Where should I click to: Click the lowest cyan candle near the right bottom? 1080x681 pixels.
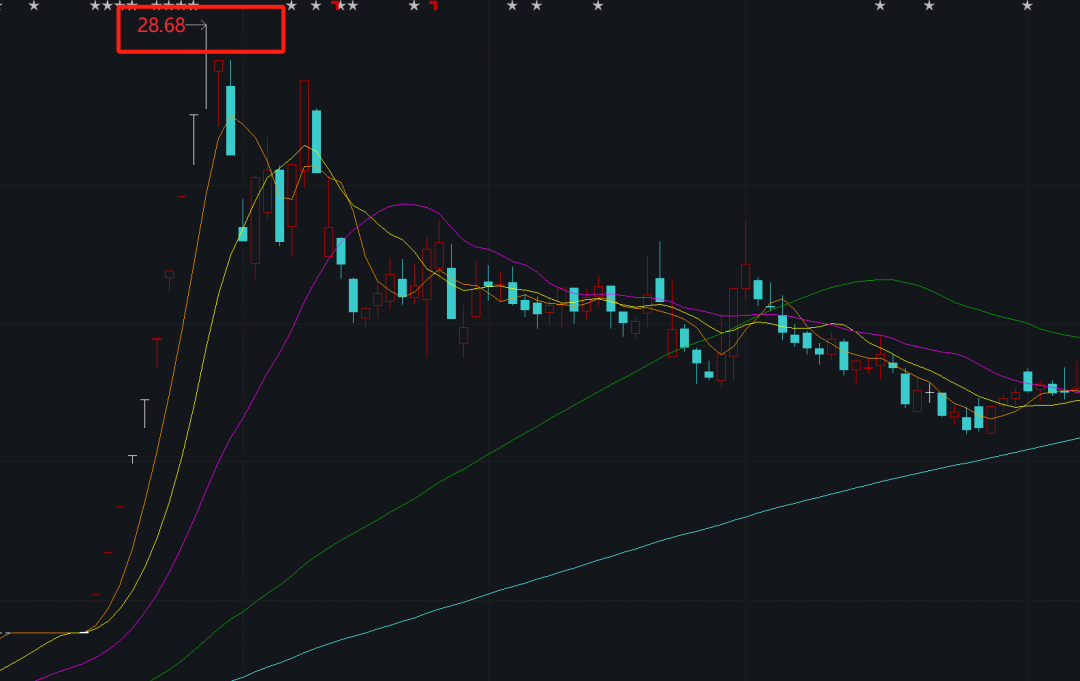point(966,423)
